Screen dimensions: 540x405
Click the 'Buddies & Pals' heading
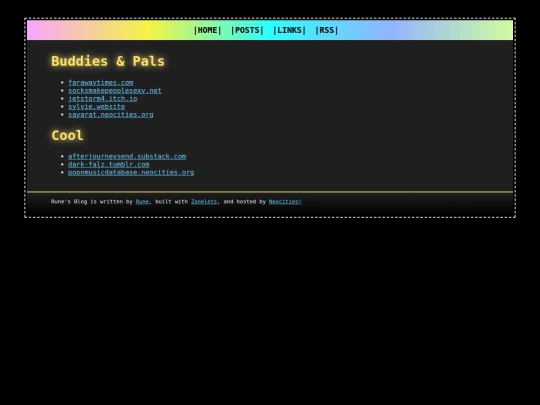[108, 61]
